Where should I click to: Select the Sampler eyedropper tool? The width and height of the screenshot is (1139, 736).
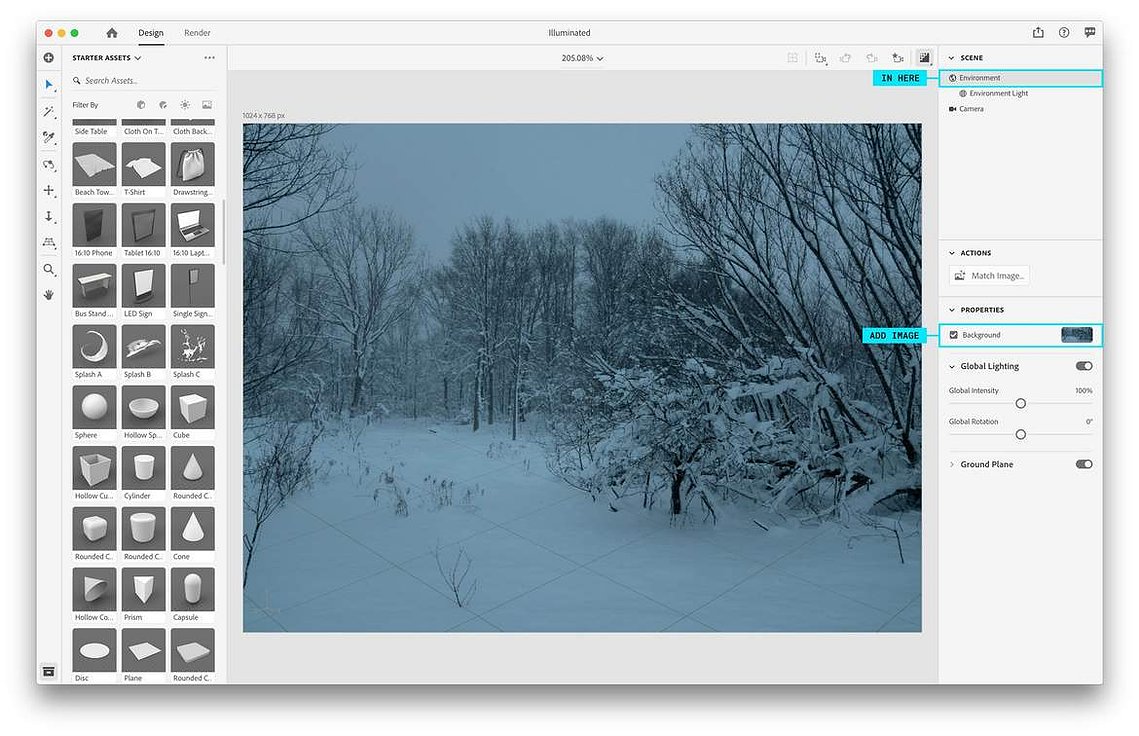tap(49, 137)
